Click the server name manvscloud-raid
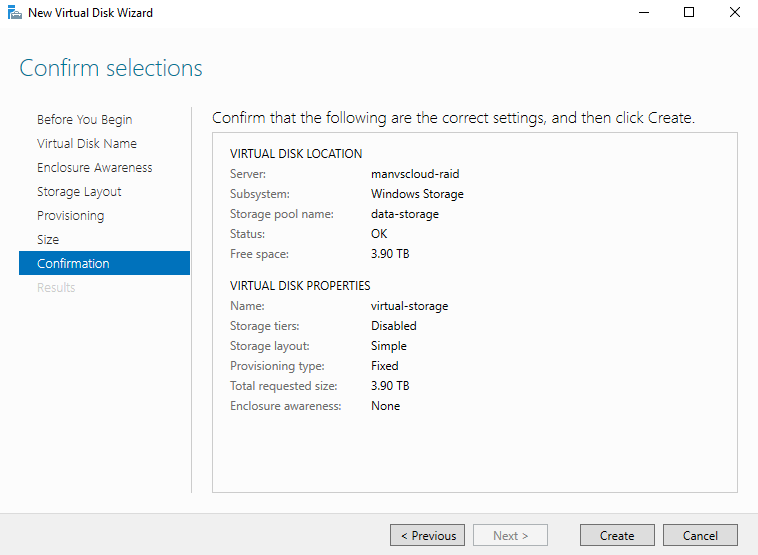Screen dimensions: 758x555 [415, 174]
